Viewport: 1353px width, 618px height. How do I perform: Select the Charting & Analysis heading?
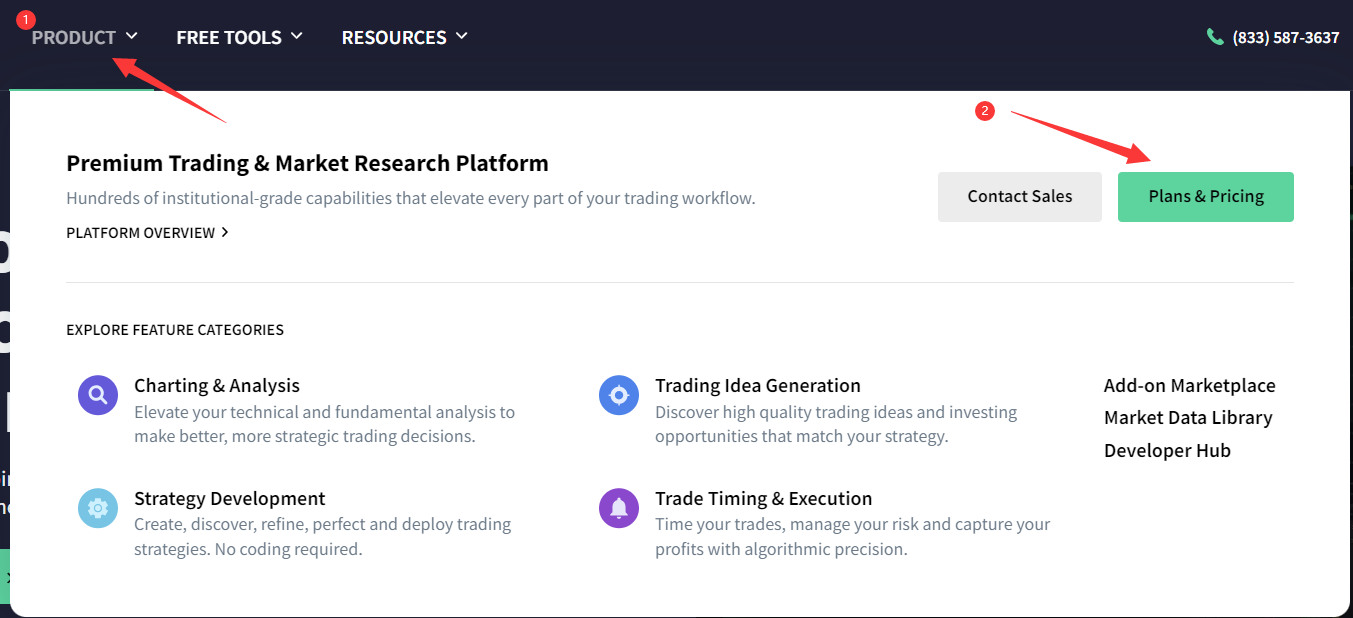pos(217,385)
